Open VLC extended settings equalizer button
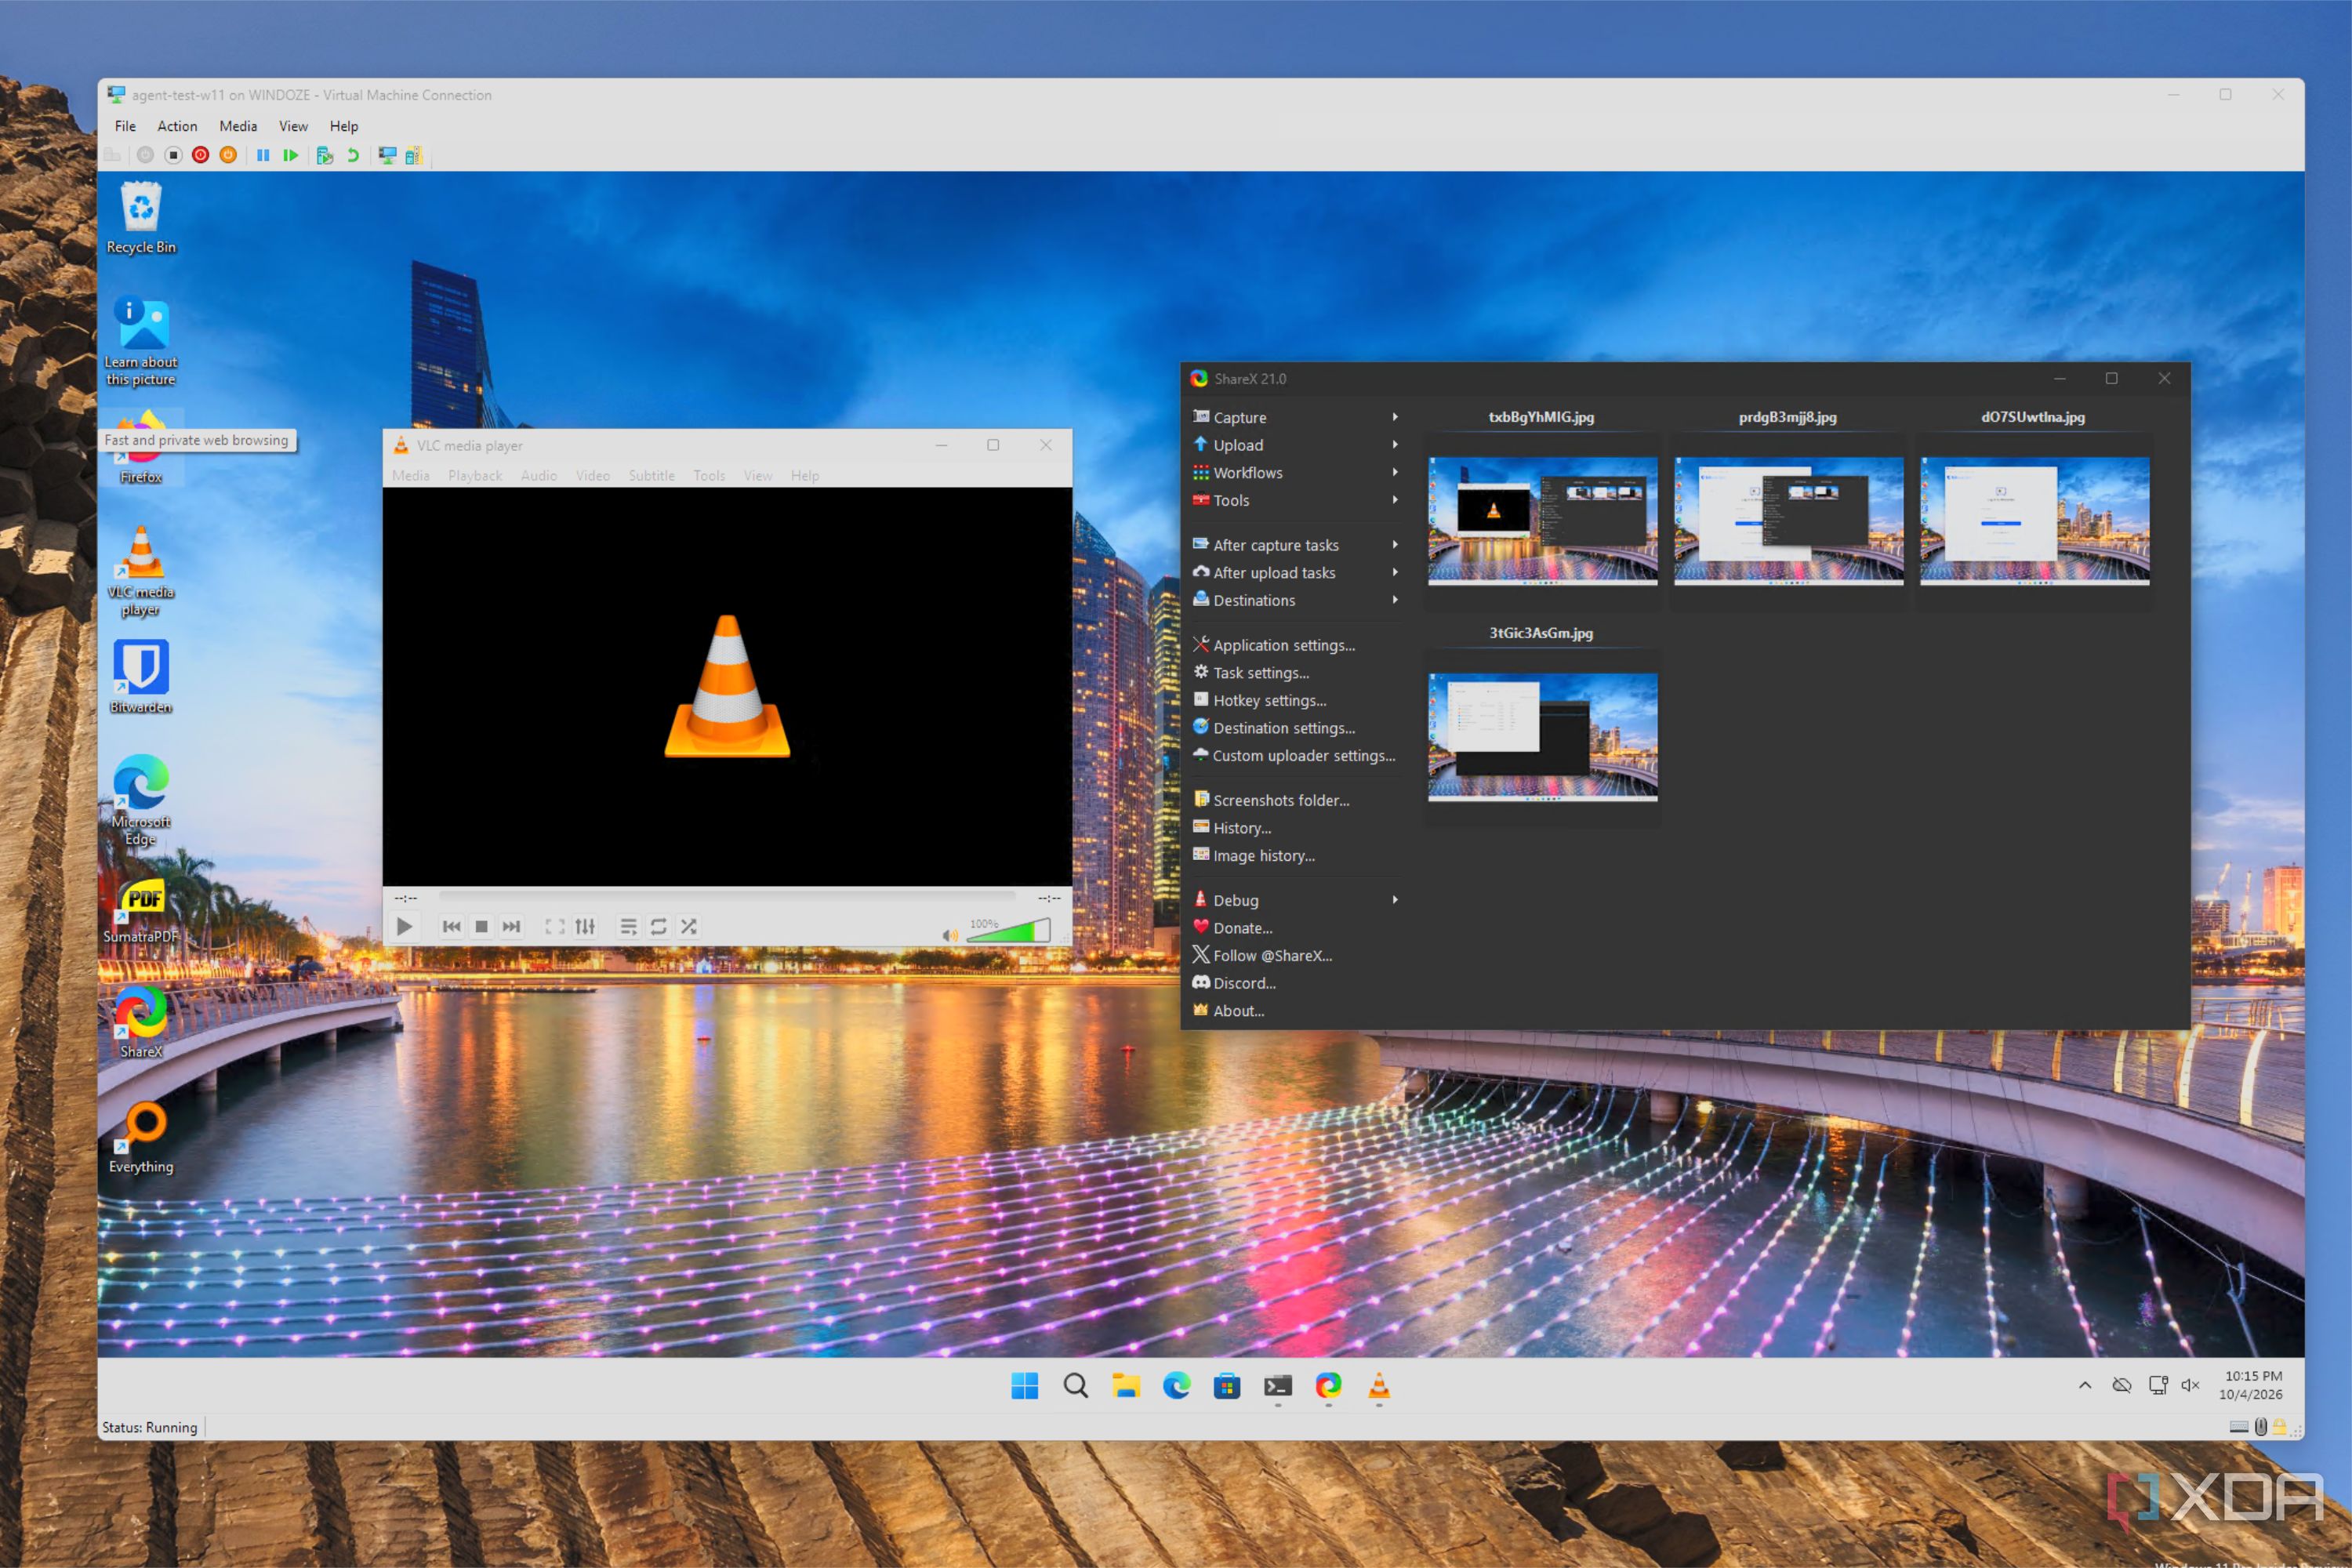Image resolution: width=2352 pixels, height=1568 pixels. point(585,927)
